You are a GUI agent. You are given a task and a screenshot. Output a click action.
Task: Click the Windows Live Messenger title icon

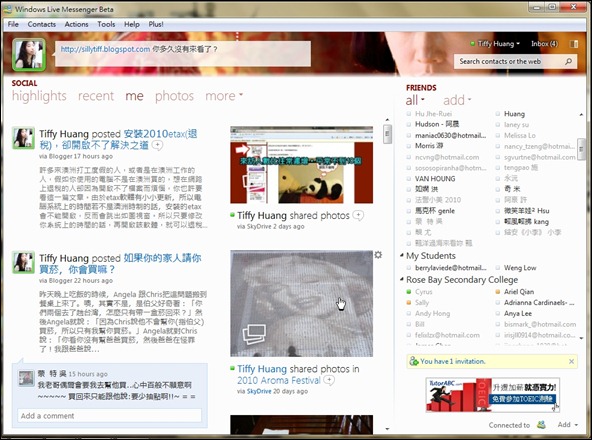click(x=8, y=9)
